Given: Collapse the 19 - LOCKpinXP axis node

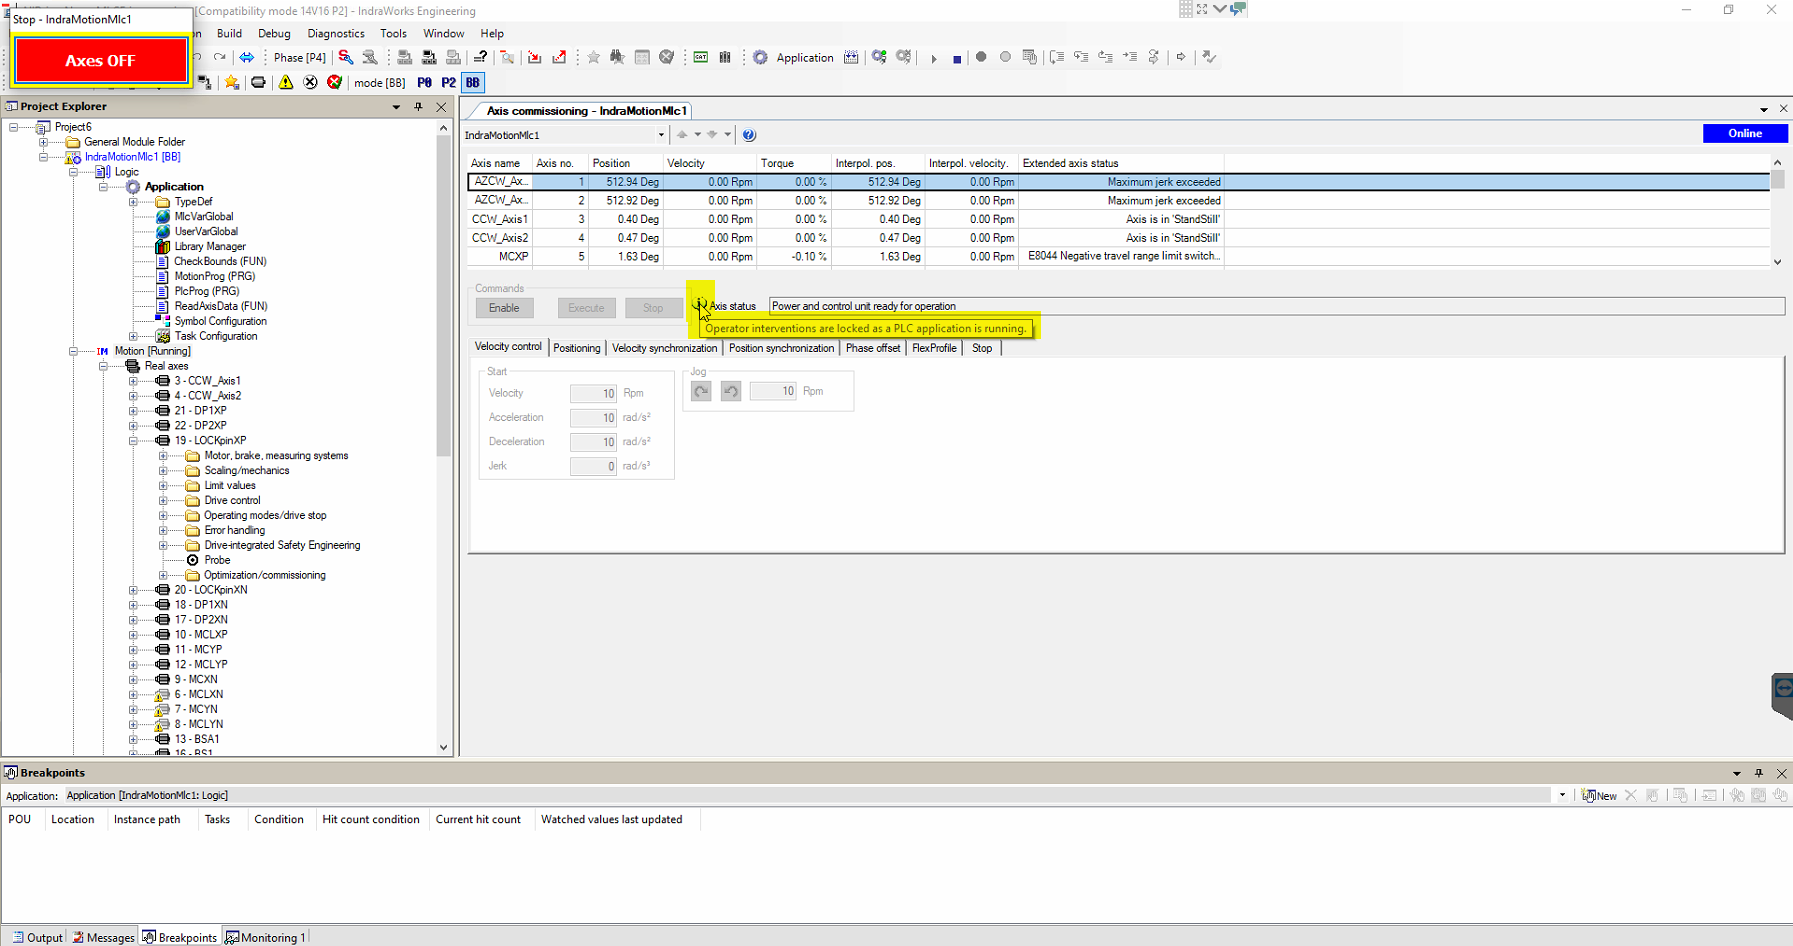Looking at the screenshot, I should pyautogui.click(x=133, y=441).
